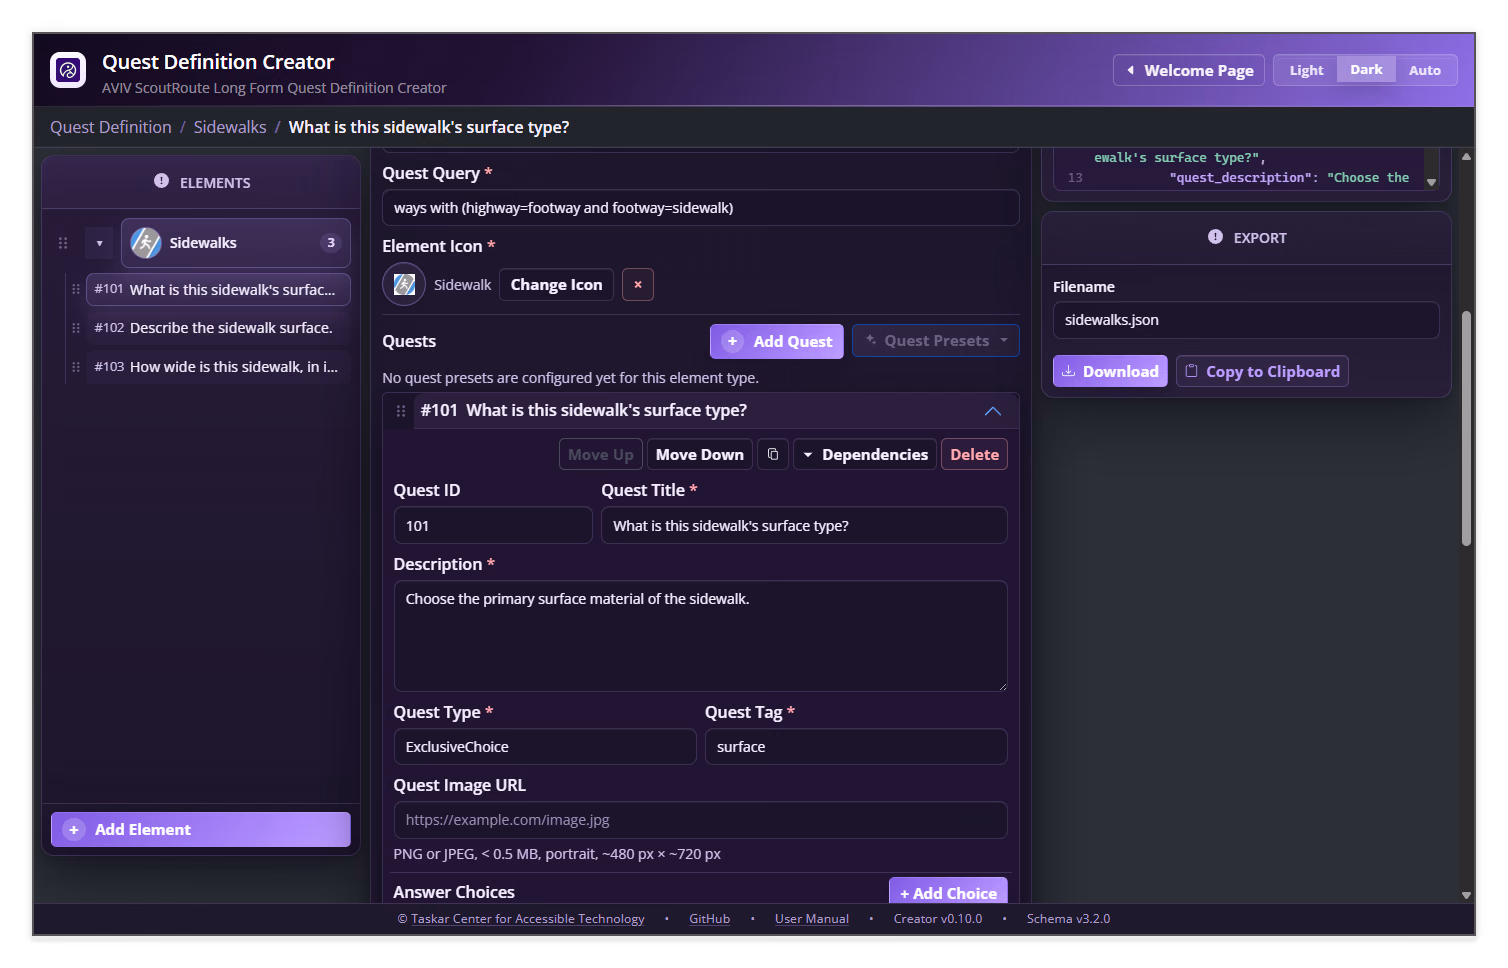Click the info icon next to ELEMENTS
The height and width of the screenshot is (968, 1508).
[x=161, y=181]
